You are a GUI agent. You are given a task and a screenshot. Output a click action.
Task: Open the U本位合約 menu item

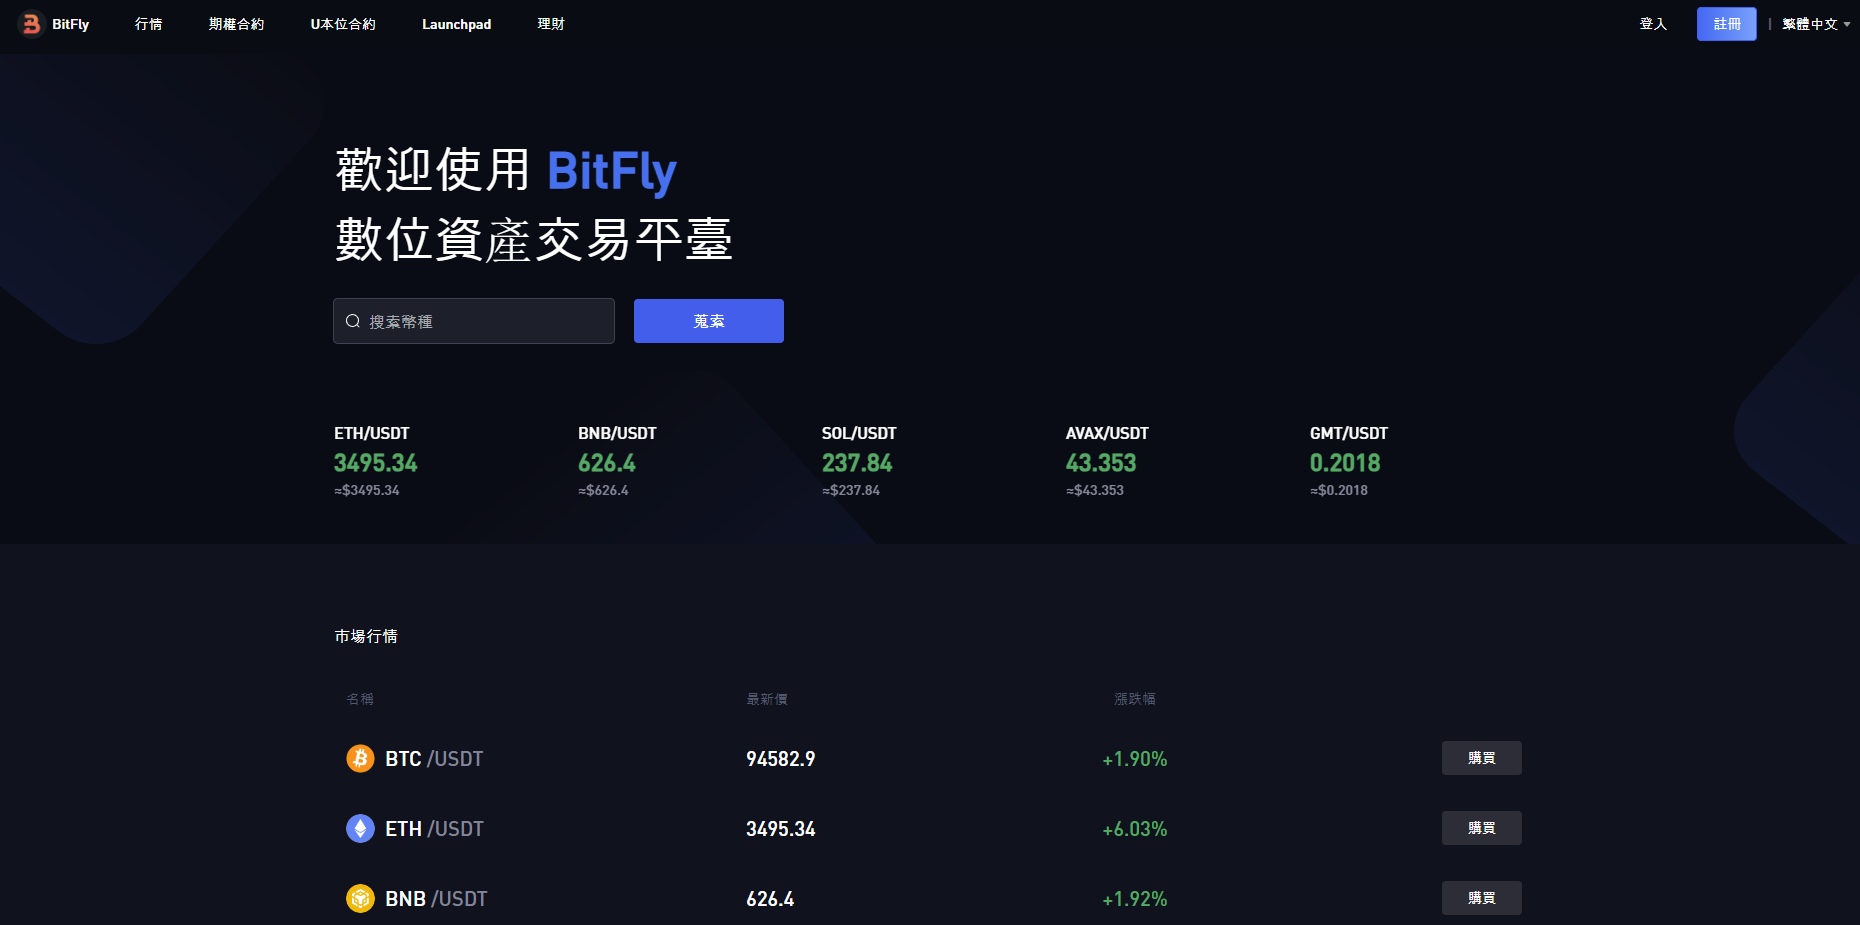(x=343, y=24)
